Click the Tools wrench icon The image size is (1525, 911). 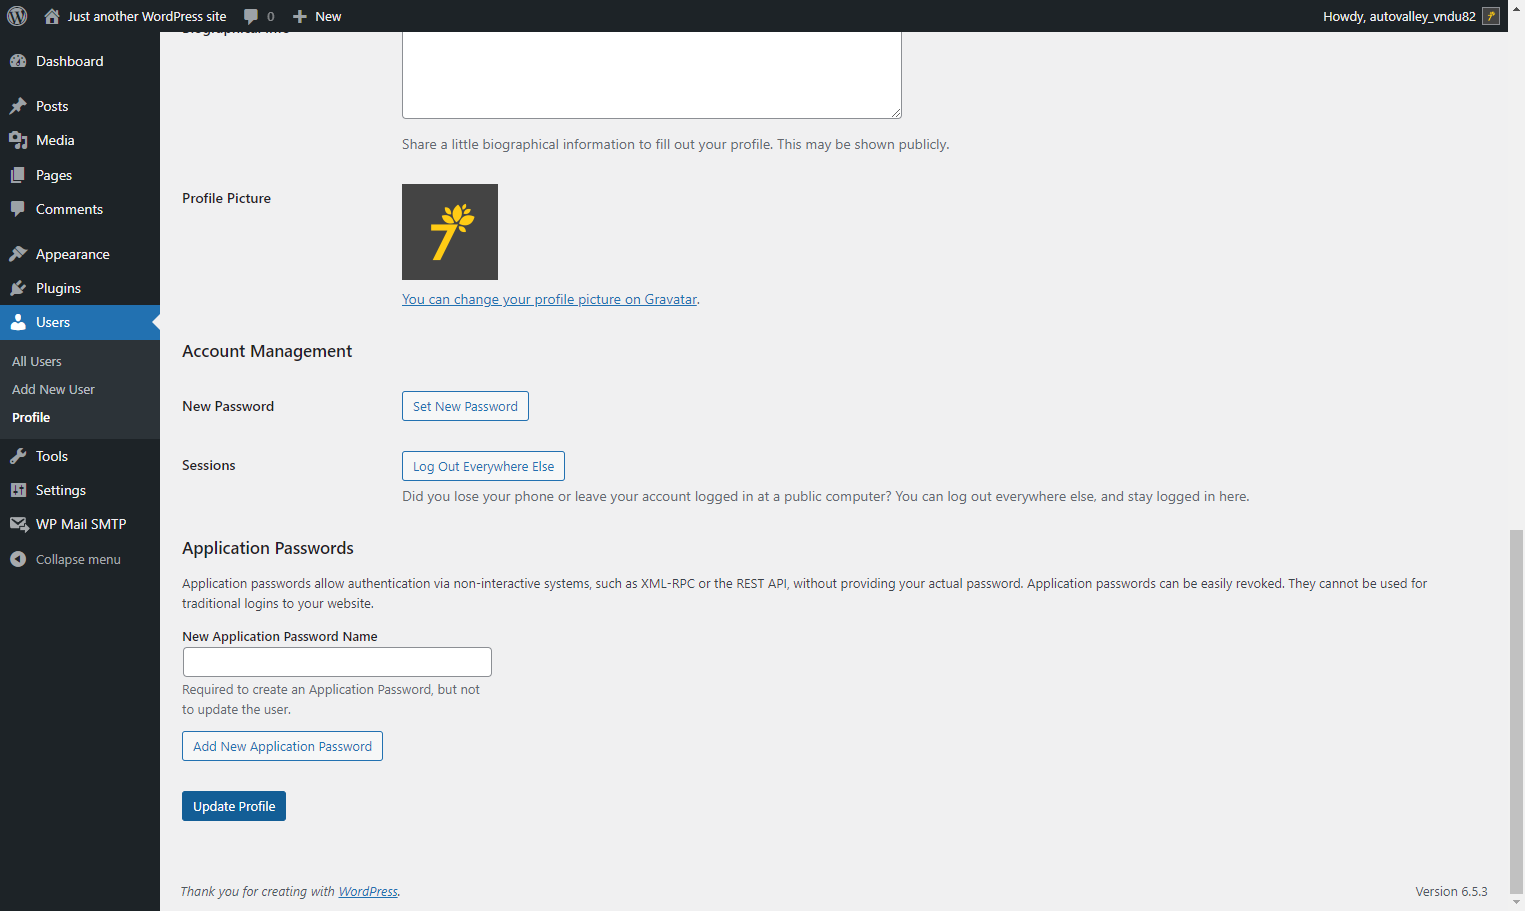[x=18, y=456]
